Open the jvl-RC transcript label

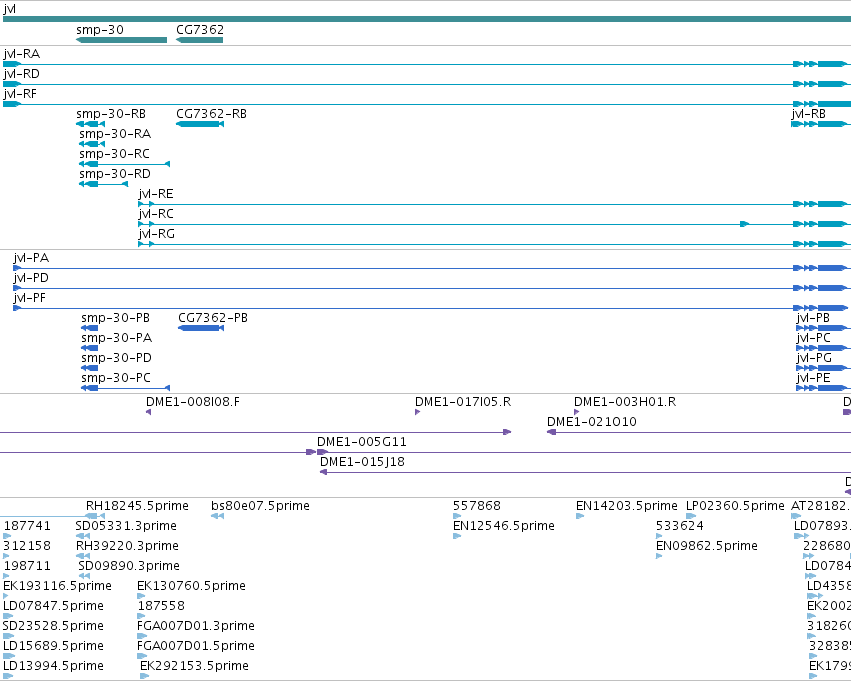pyautogui.click(x=156, y=214)
